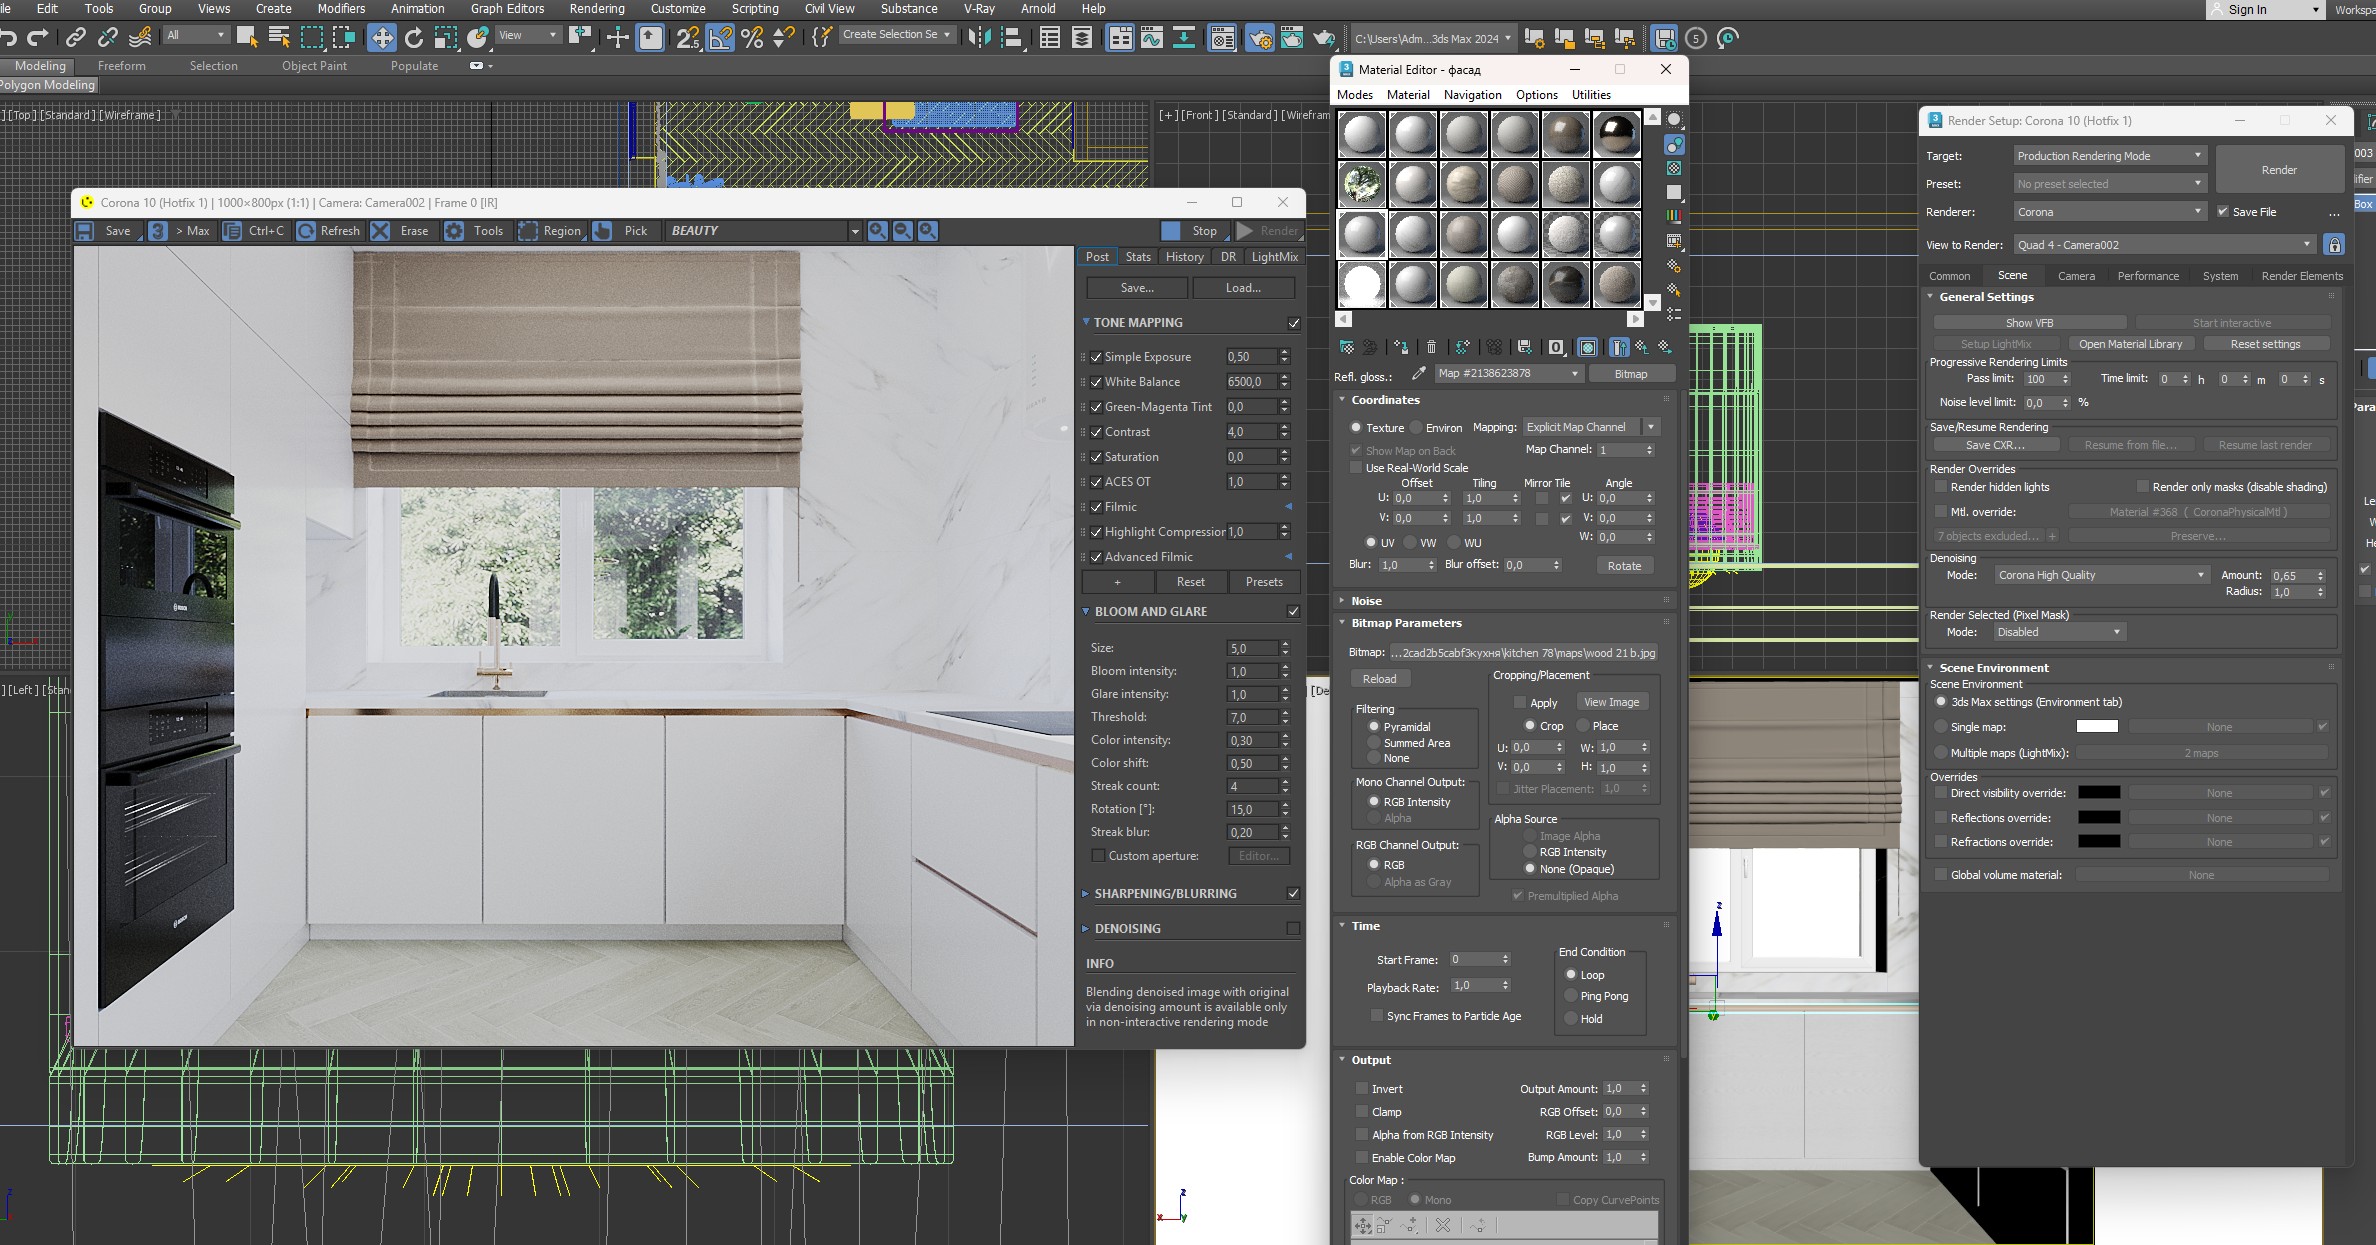Toggle the Contrast checkbox
Screen dimensions: 2376x1245
[1096, 432]
